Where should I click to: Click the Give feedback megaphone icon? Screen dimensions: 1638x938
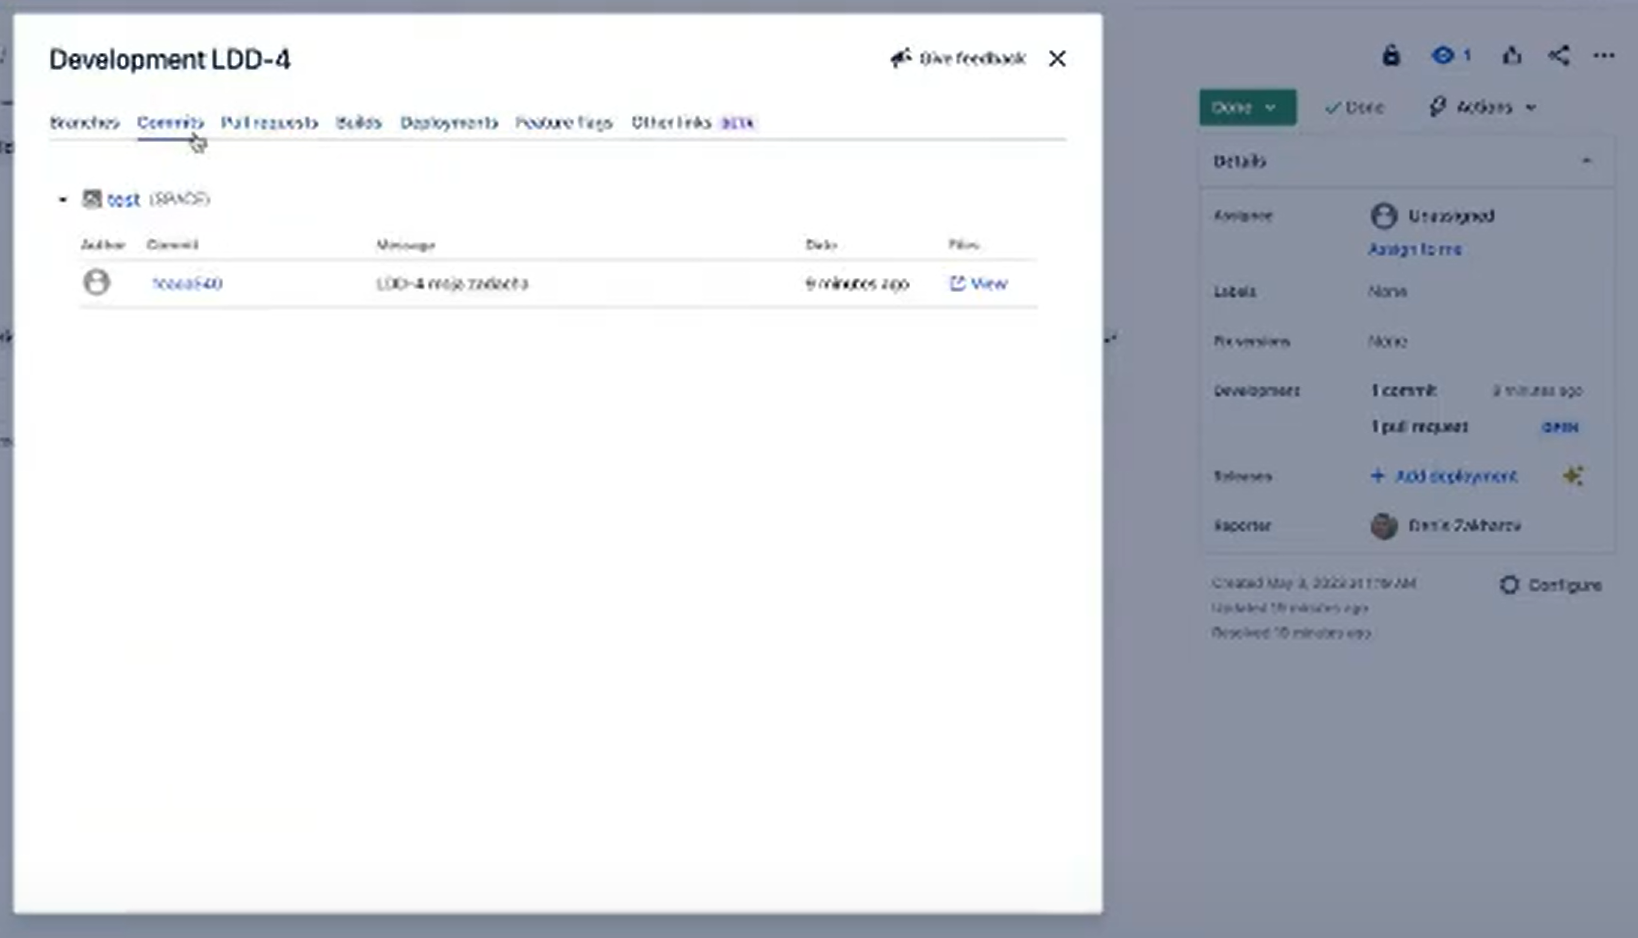901,58
